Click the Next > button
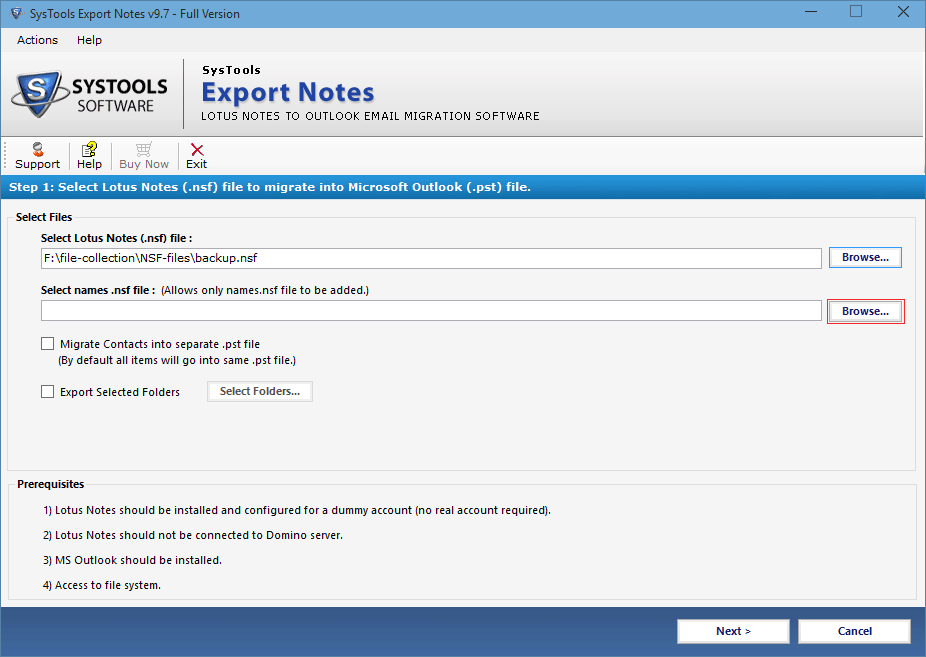 (x=733, y=631)
